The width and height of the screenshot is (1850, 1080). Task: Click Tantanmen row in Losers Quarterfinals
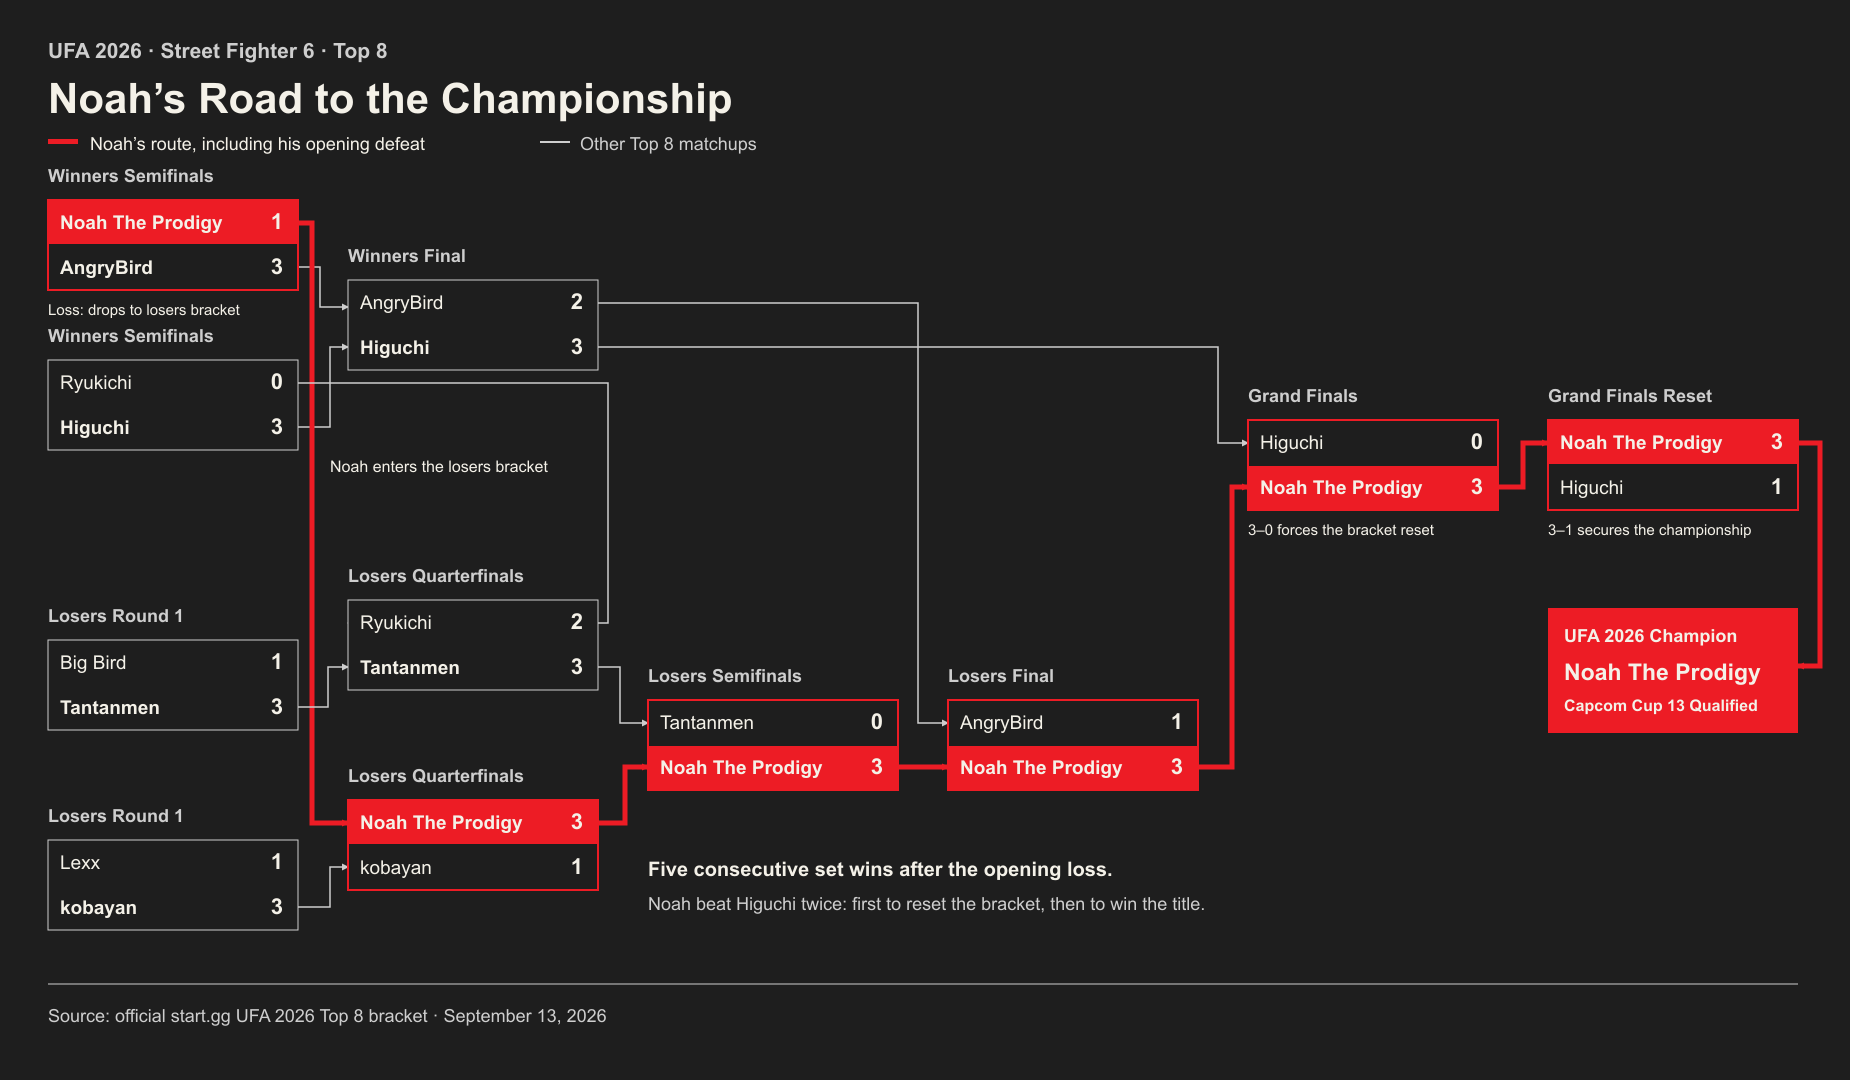click(x=473, y=667)
